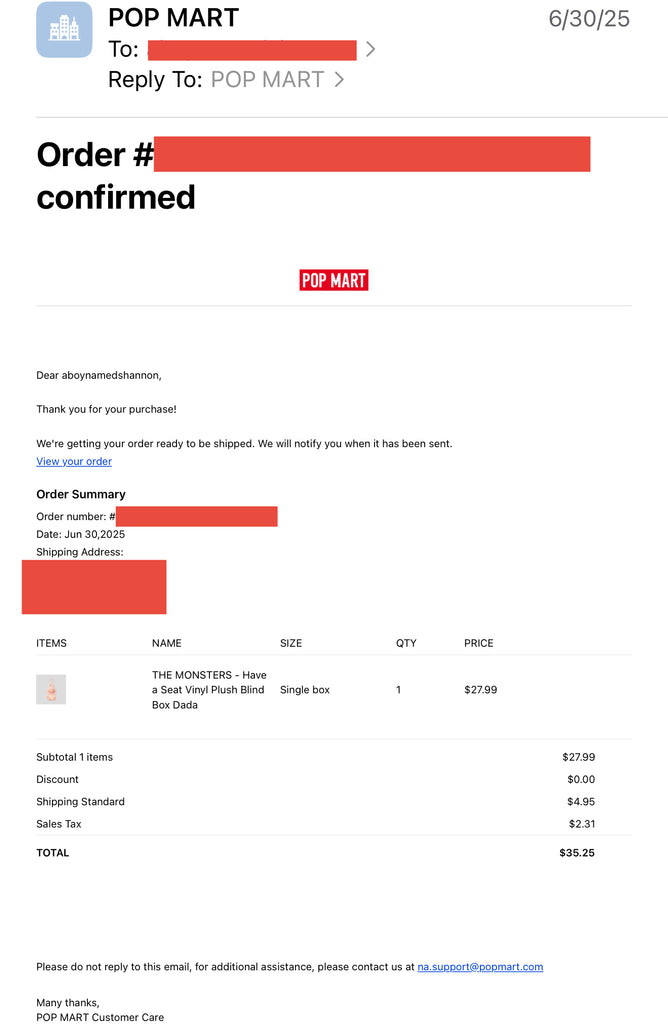The image size is (668, 1024).
Task: Tap the sender's building avatar icon
Action: point(64,29)
